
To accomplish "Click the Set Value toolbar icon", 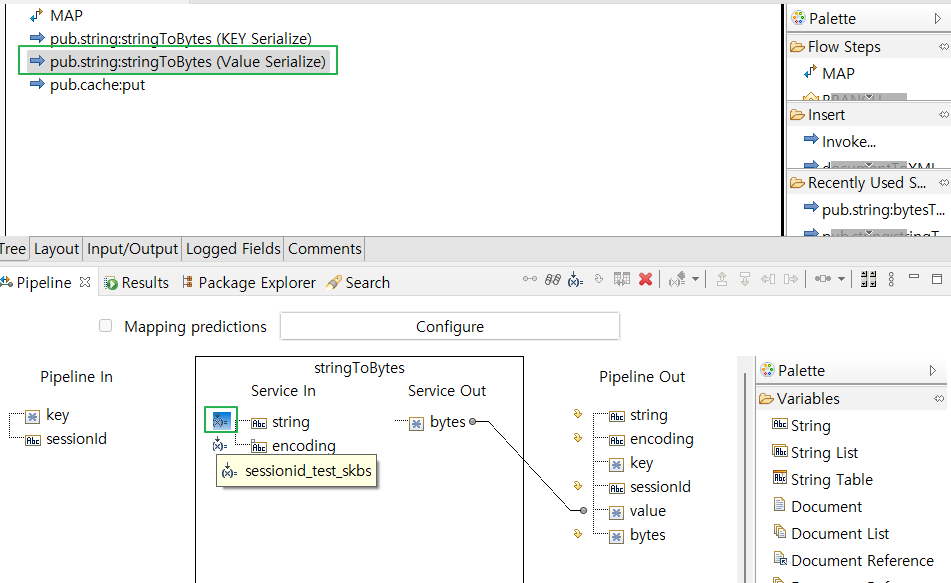I will 576,279.
